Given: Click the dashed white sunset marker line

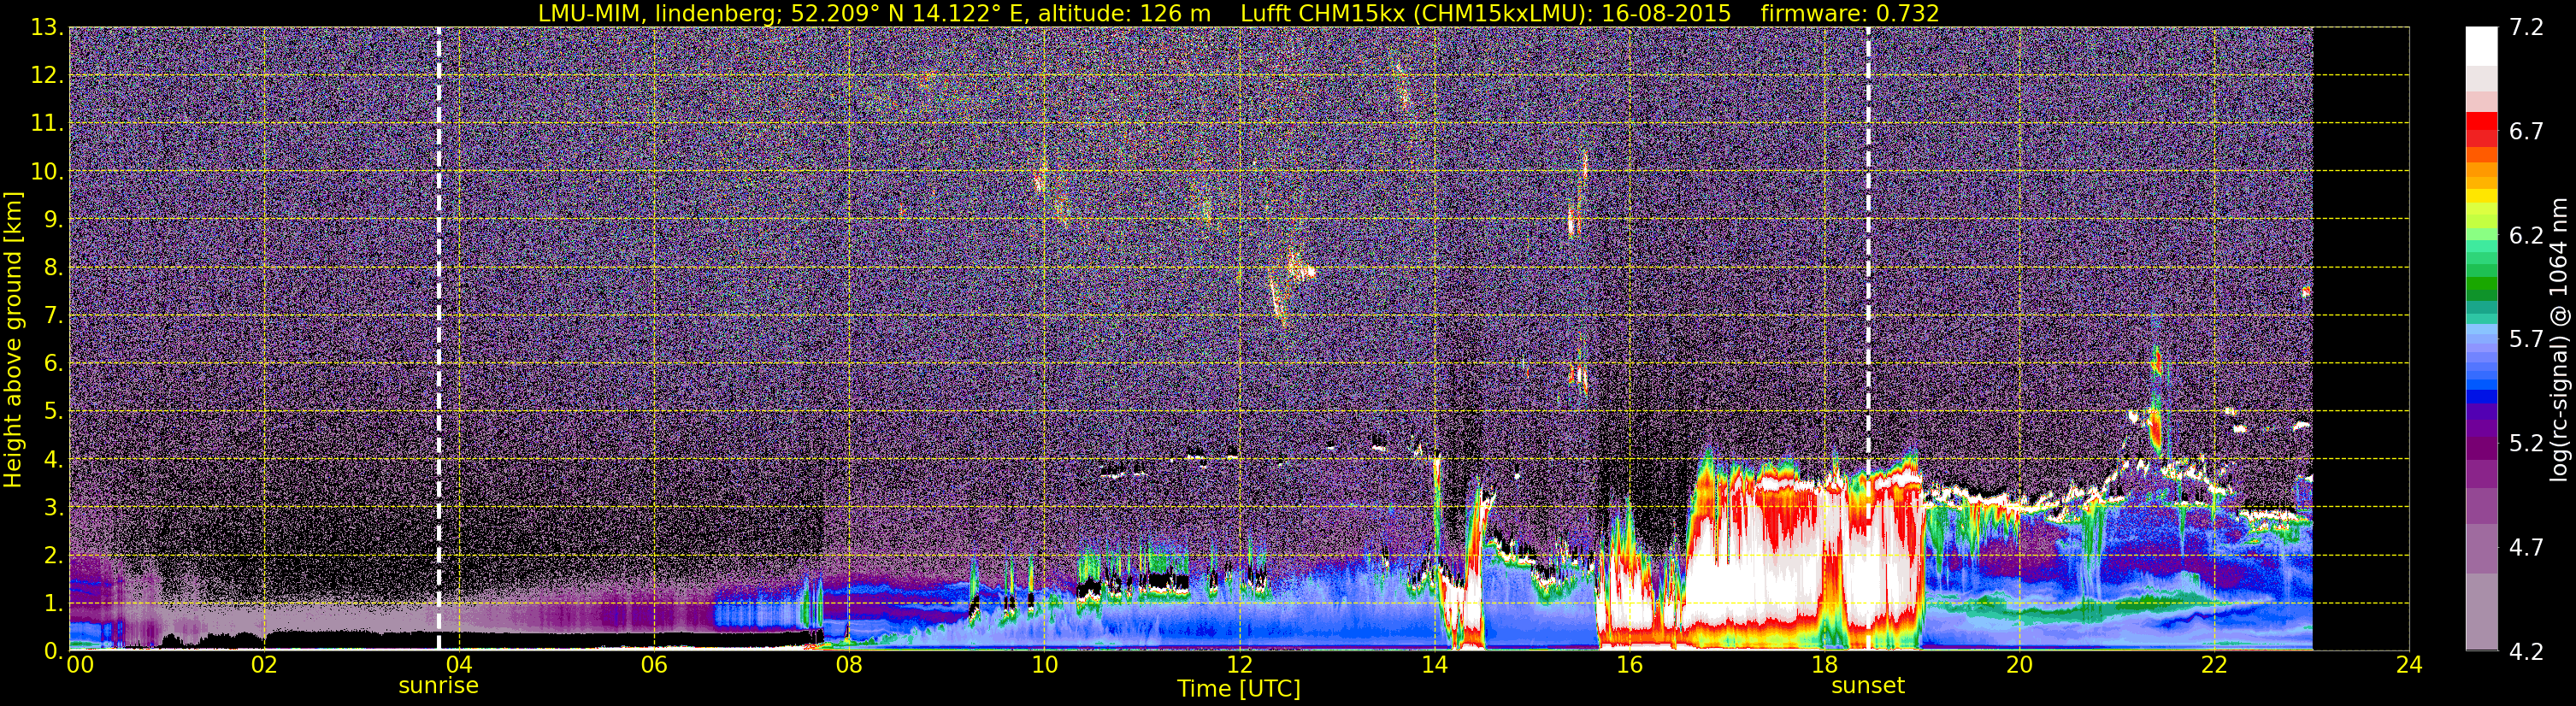Looking at the screenshot, I should tap(1868, 338).
